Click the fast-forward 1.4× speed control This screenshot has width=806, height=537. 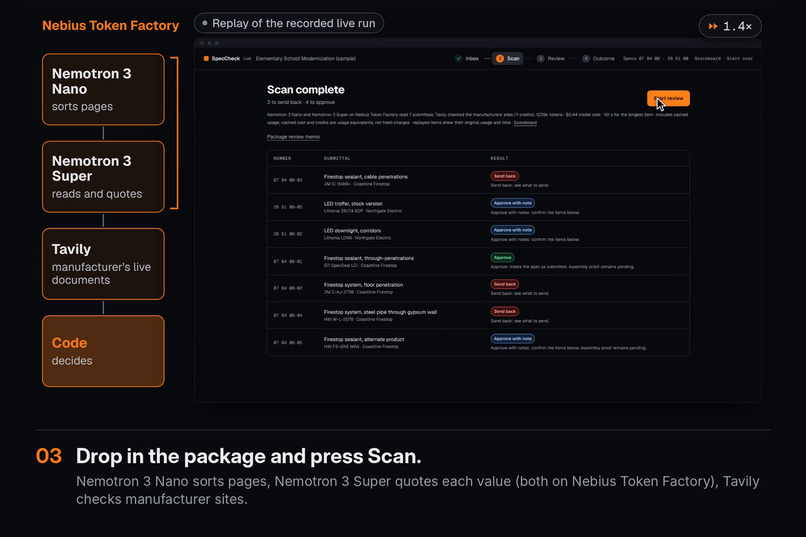pyautogui.click(x=730, y=26)
